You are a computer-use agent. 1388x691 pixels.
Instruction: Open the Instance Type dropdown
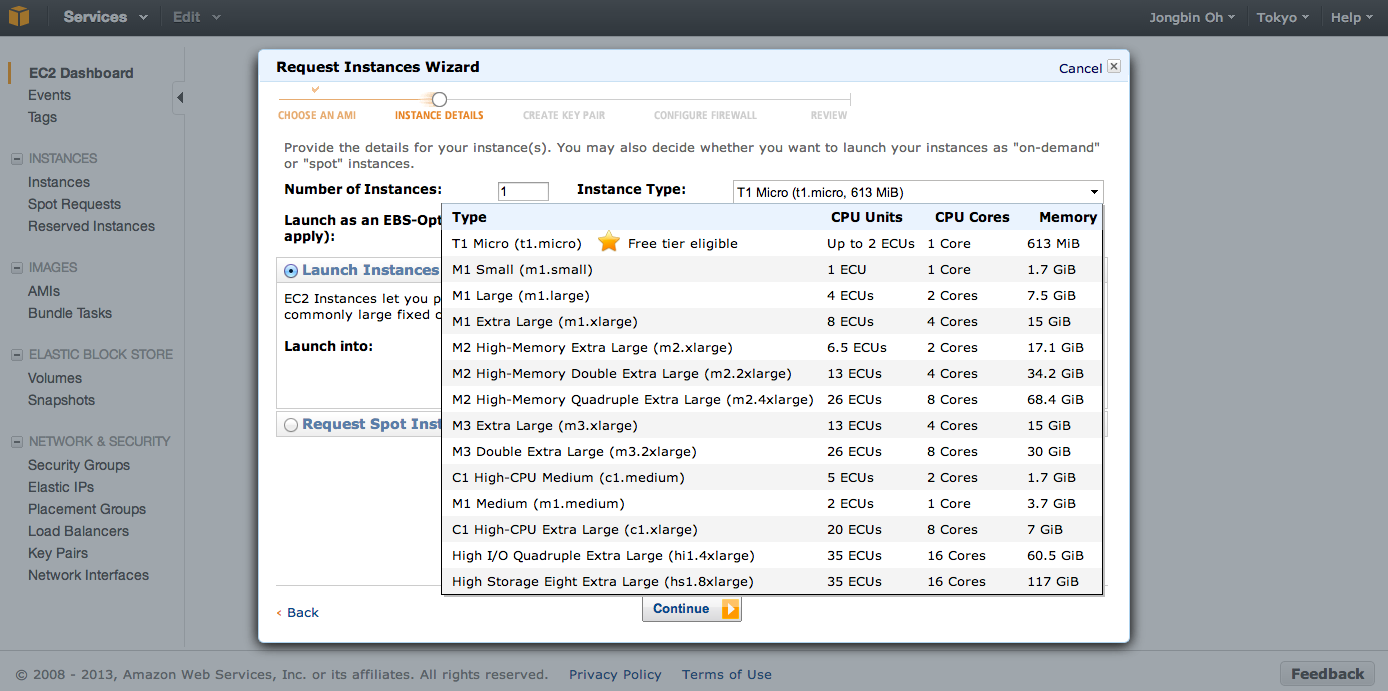[x=918, y=192]
